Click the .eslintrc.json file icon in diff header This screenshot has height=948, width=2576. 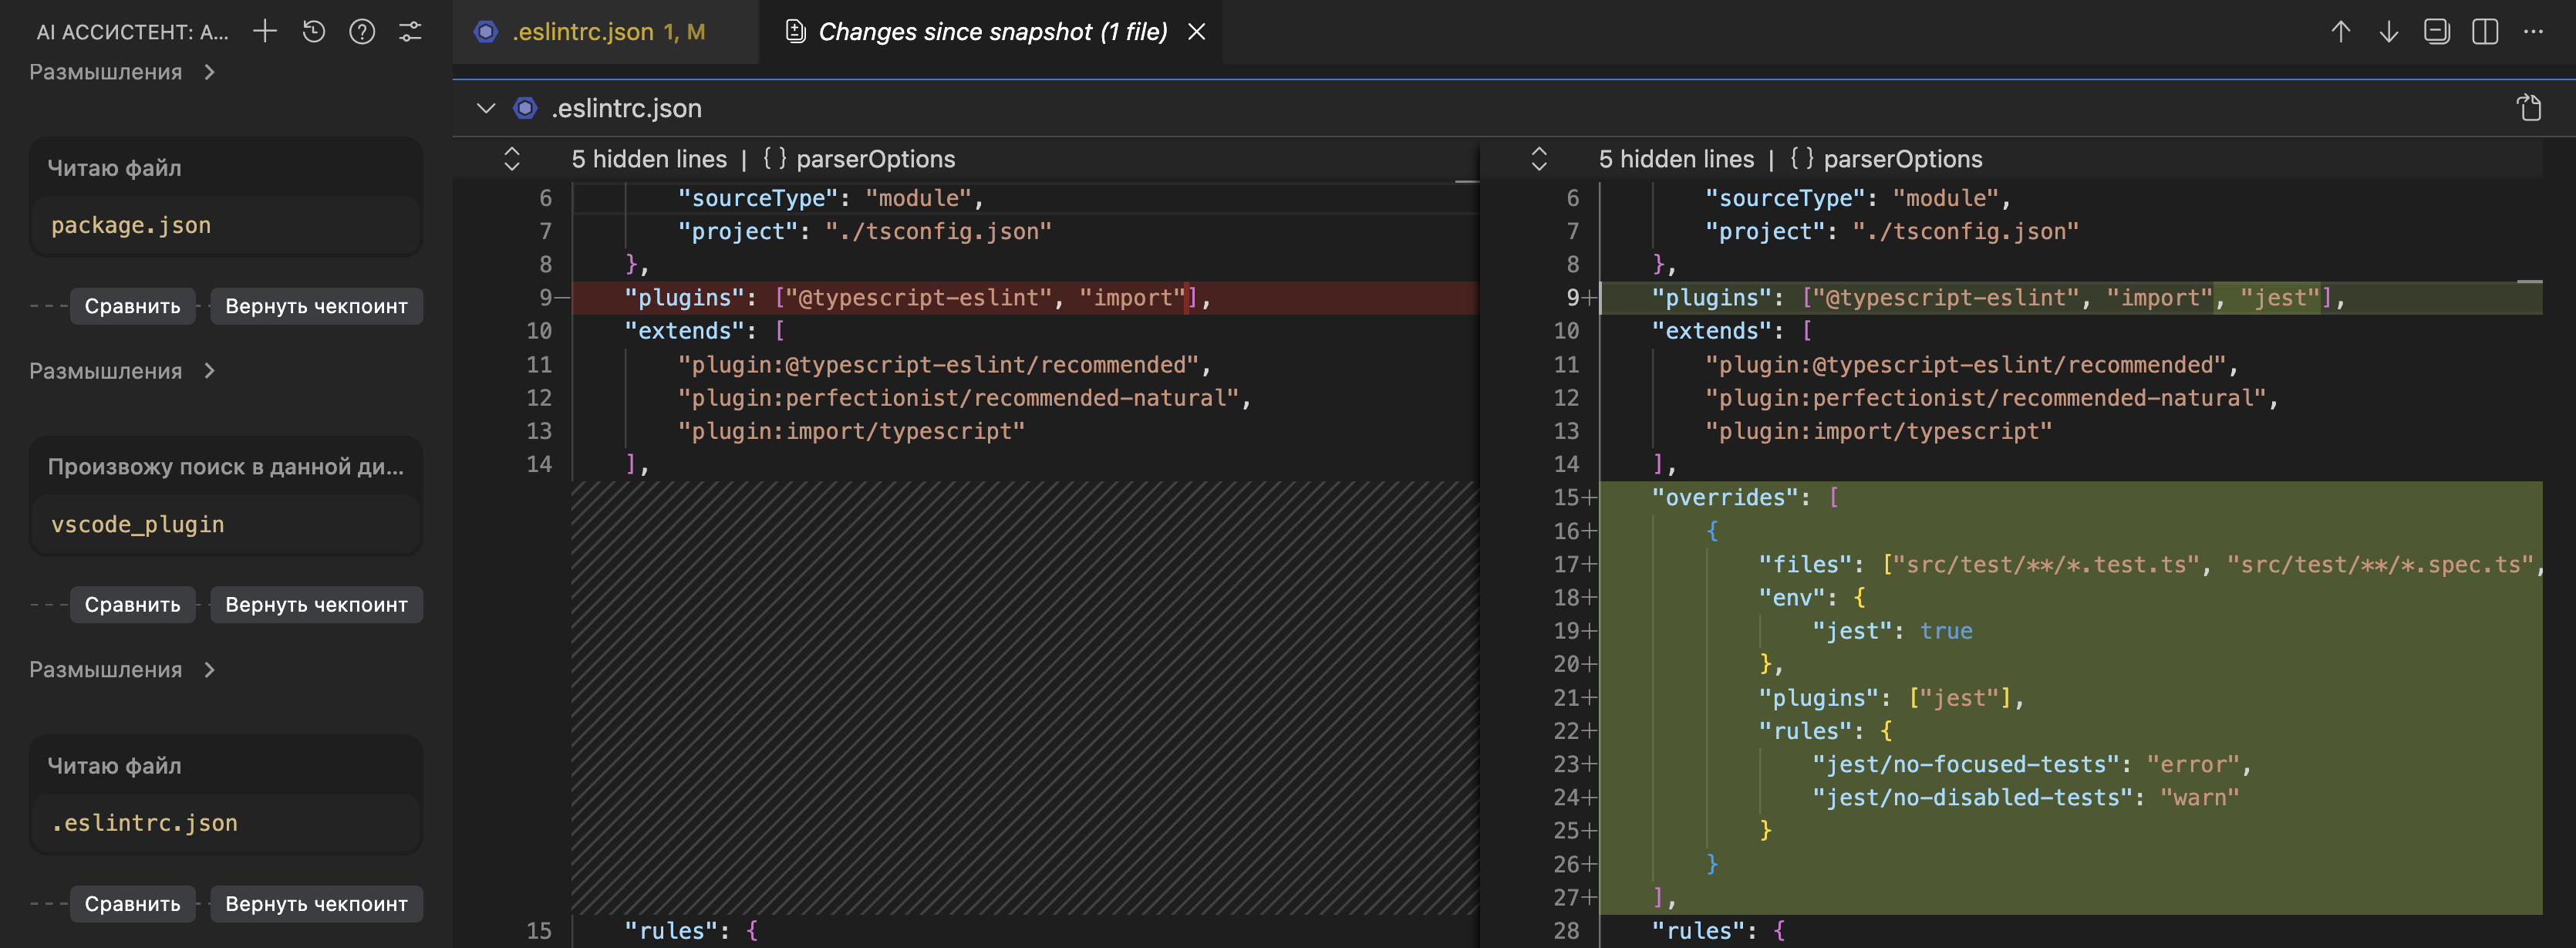[525, 108]
